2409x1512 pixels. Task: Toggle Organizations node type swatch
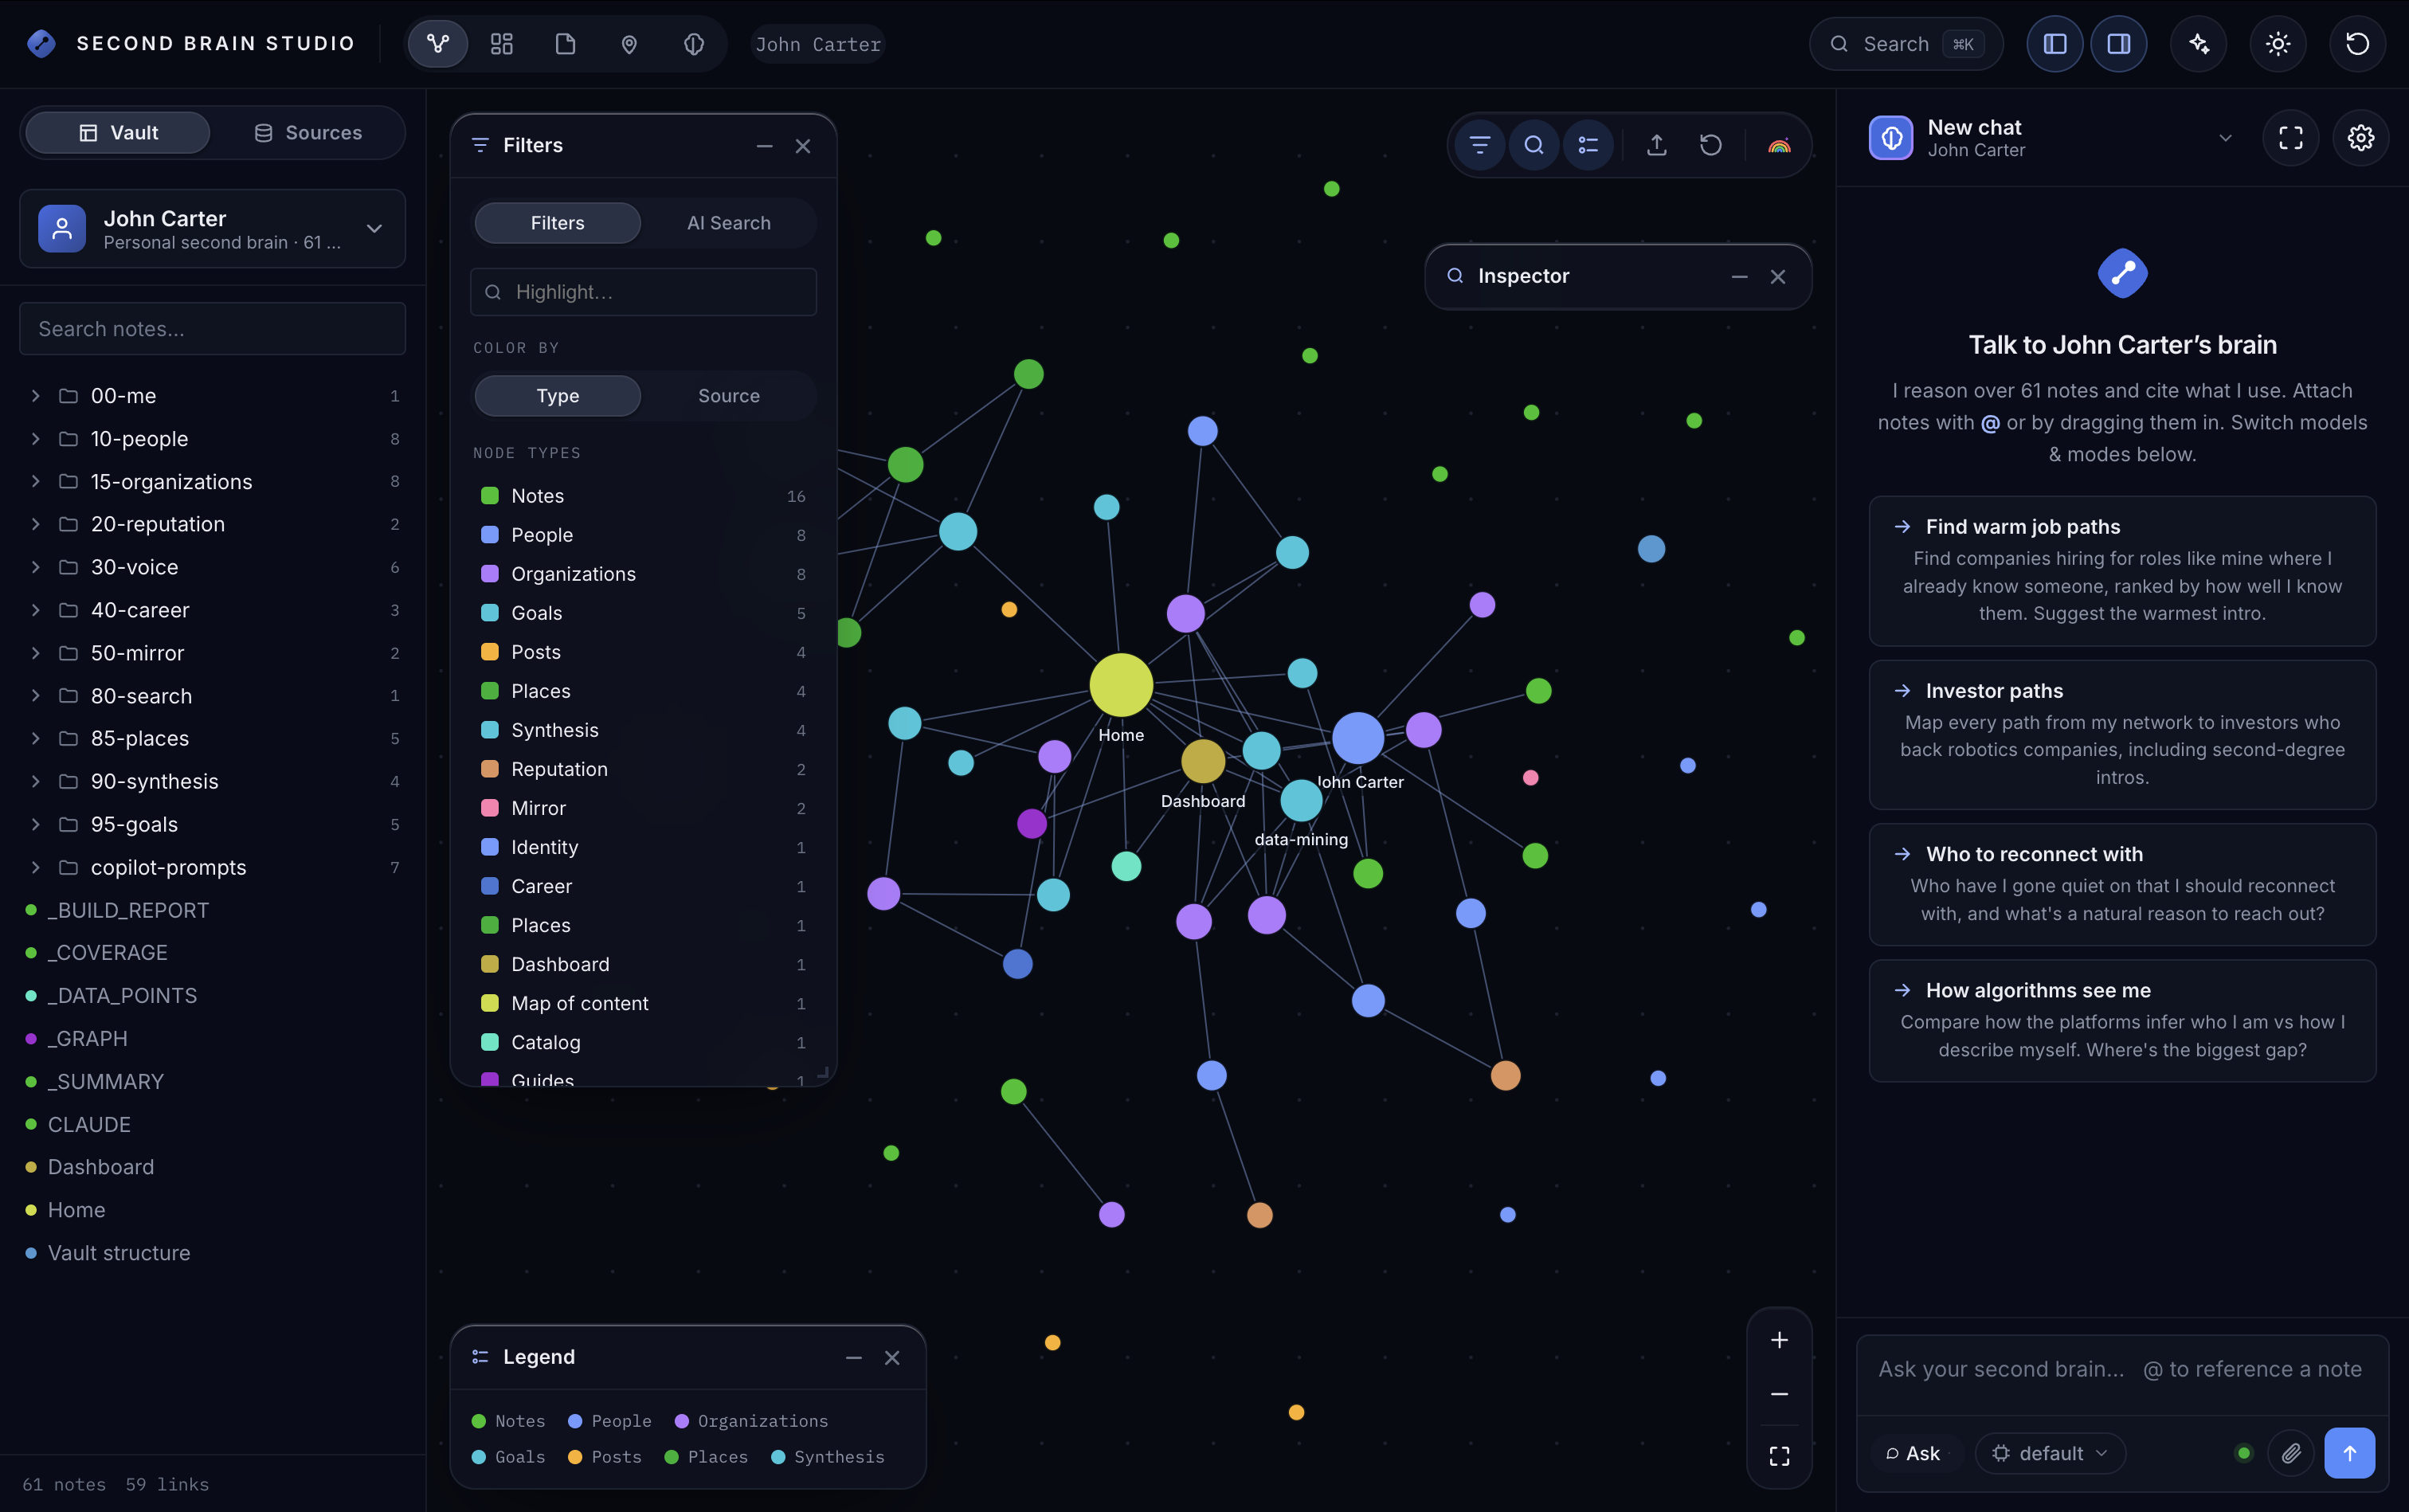coord(490,574)
